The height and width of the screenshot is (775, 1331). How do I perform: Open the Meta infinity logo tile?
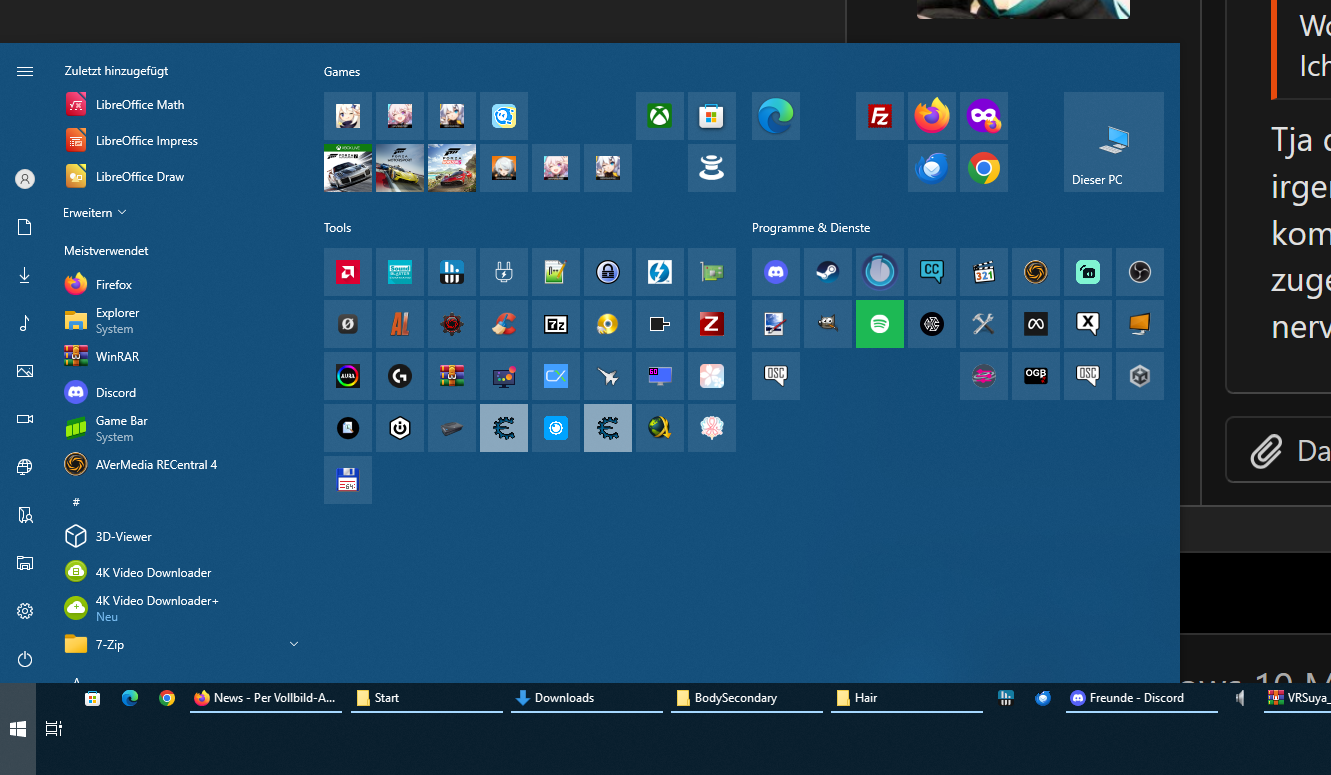point(1036,324)
